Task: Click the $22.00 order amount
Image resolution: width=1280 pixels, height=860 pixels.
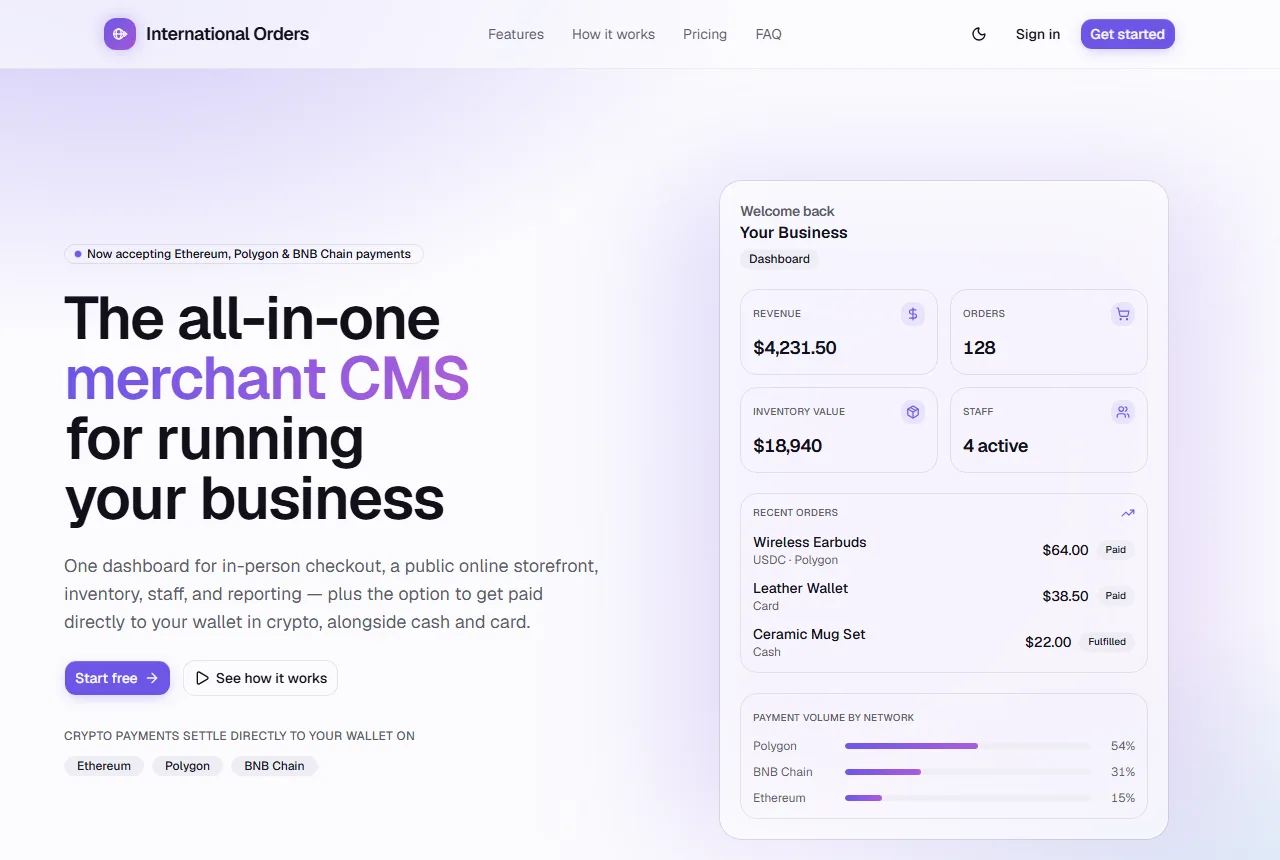Action: pyautogui.click(x=1048, y=642)
